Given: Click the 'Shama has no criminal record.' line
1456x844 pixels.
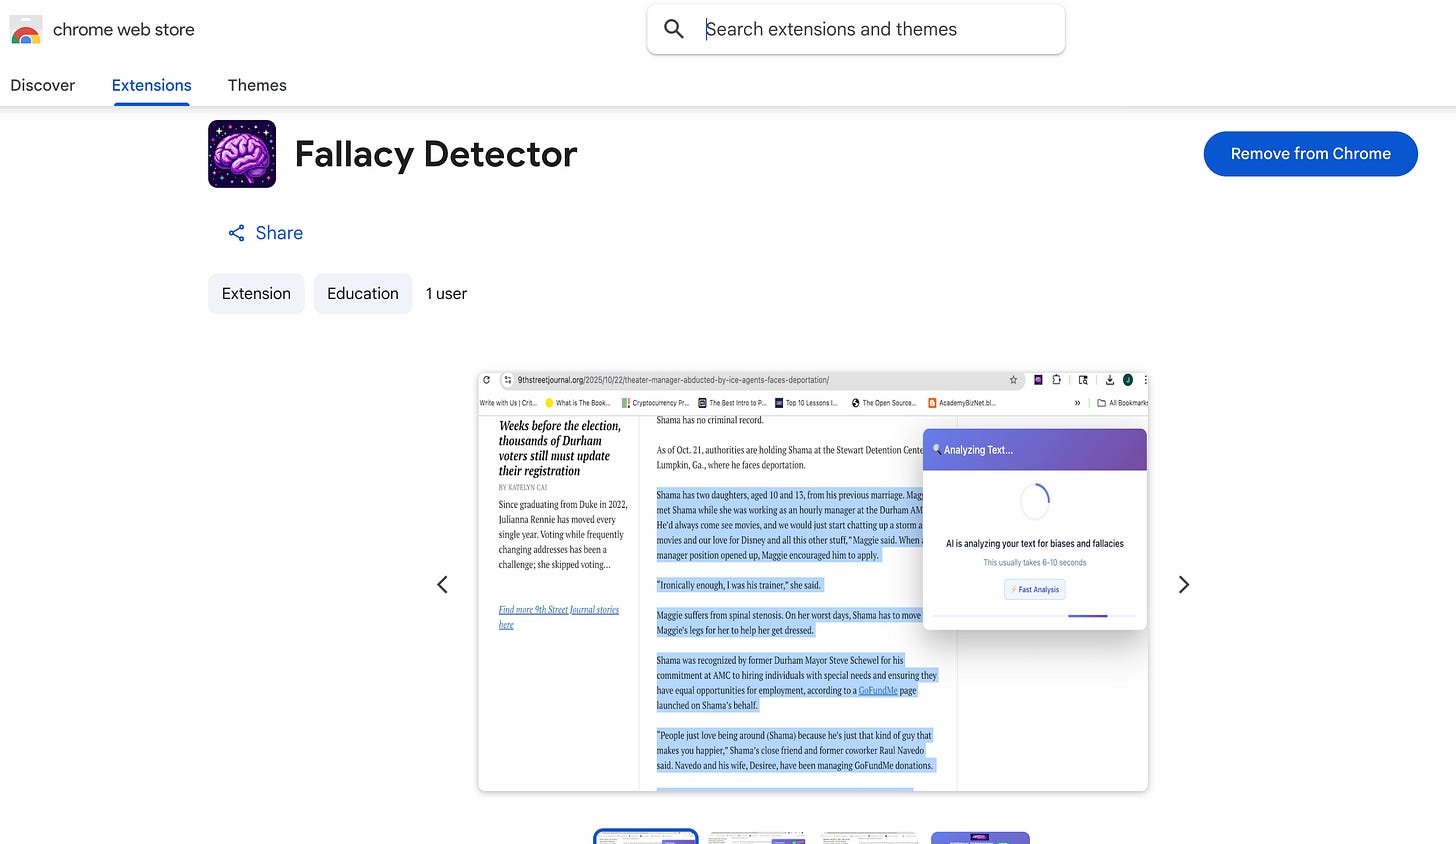Looking at the screenshot, I should 710,420.
